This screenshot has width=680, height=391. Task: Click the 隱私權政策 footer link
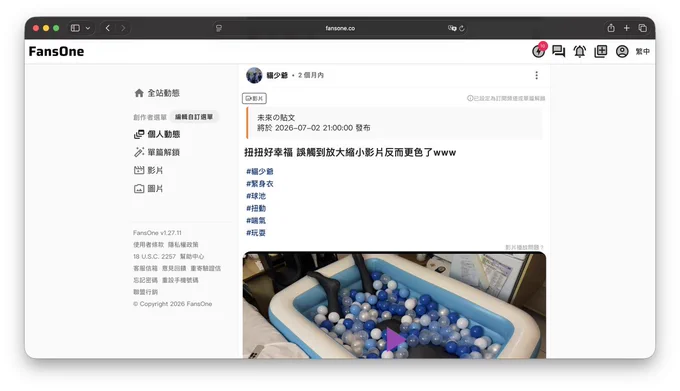click(x=183, y=244)
